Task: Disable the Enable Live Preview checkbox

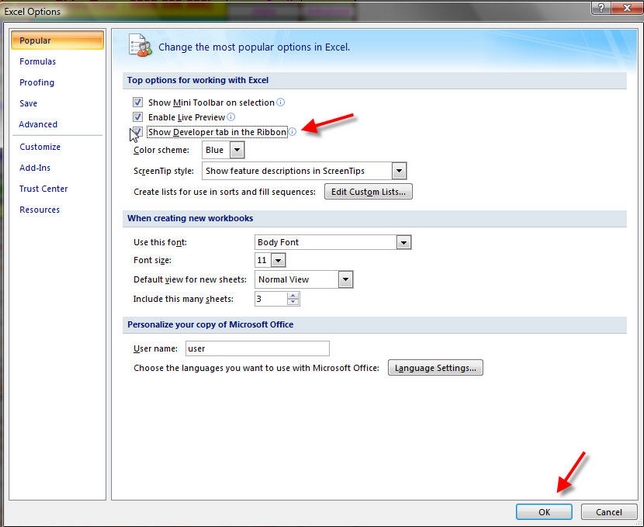Action: click(x=138, y=117)
